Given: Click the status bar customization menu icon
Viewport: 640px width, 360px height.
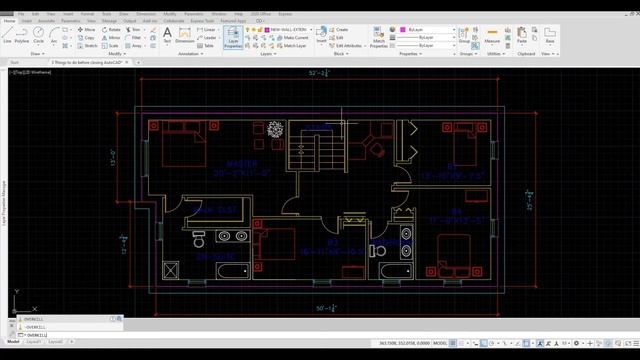Looking at the screenshot, I should 636,343.
